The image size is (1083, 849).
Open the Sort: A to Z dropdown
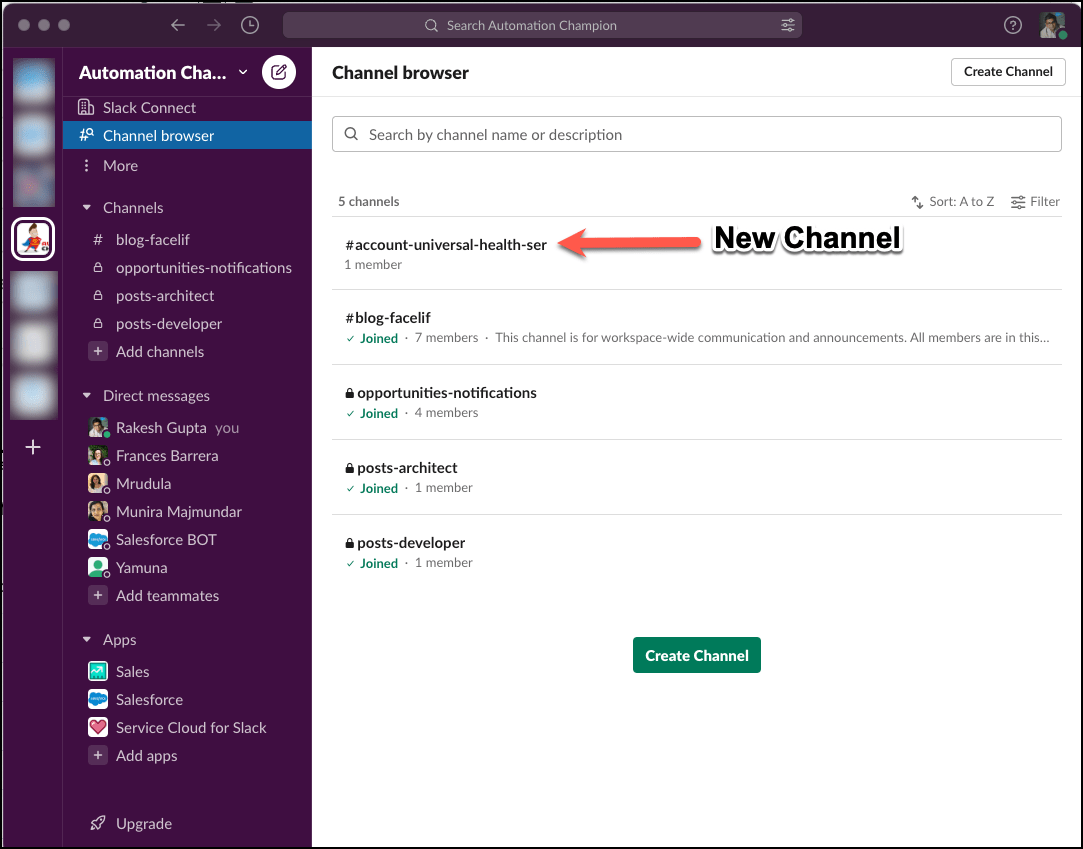(x=953, y=201)
